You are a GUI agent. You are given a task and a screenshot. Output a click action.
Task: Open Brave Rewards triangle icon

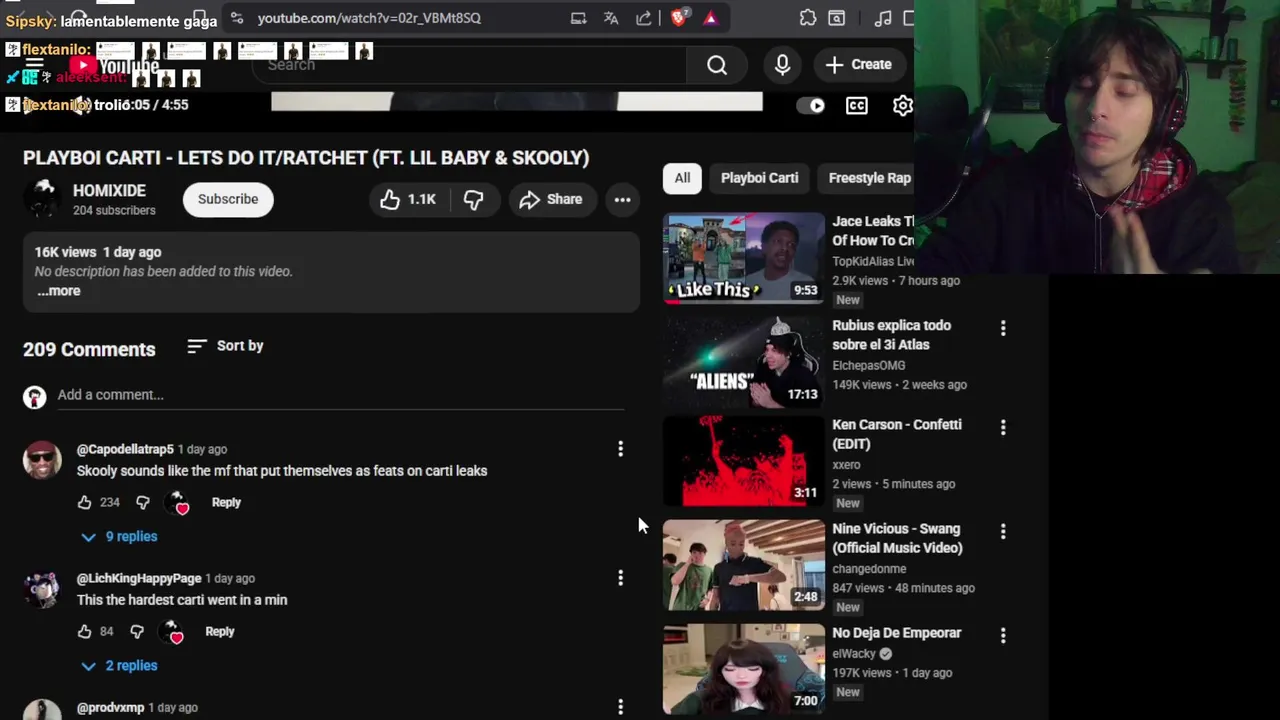[710, 18]
